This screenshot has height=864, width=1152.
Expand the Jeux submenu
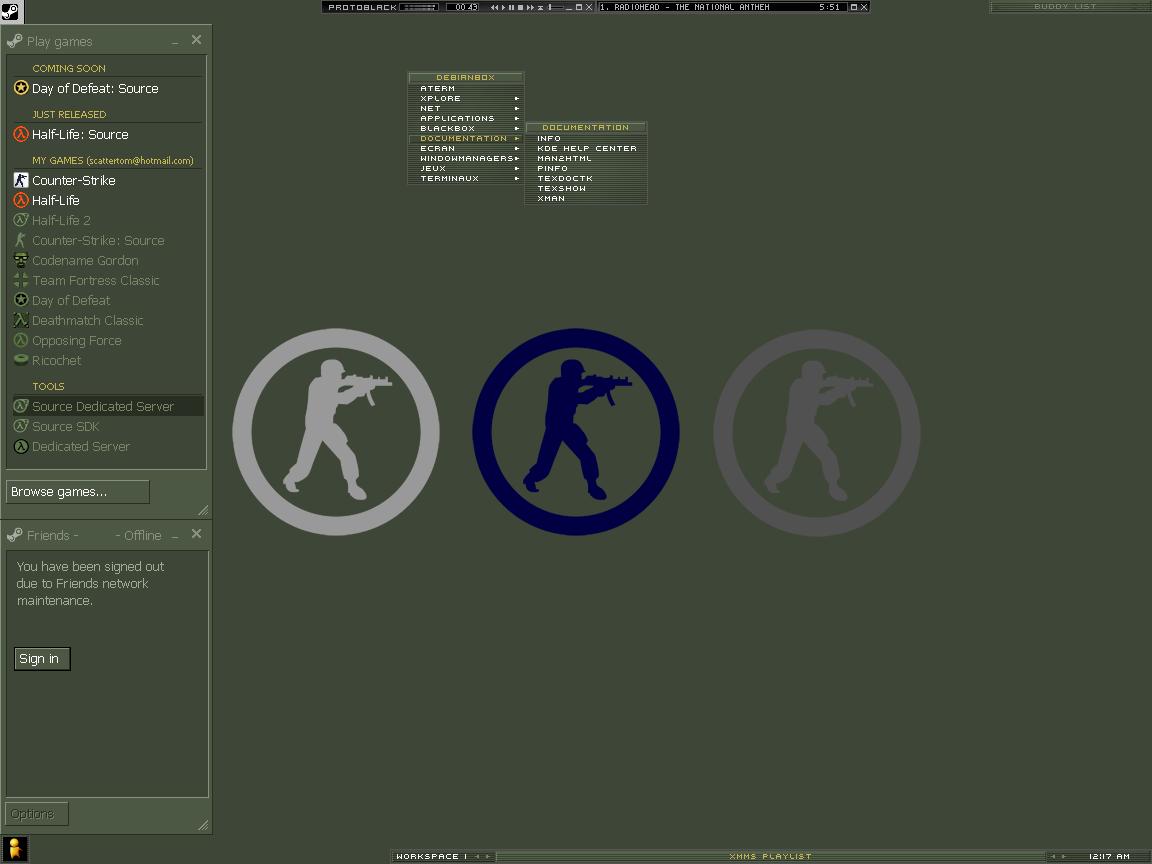tap(465, 168)
